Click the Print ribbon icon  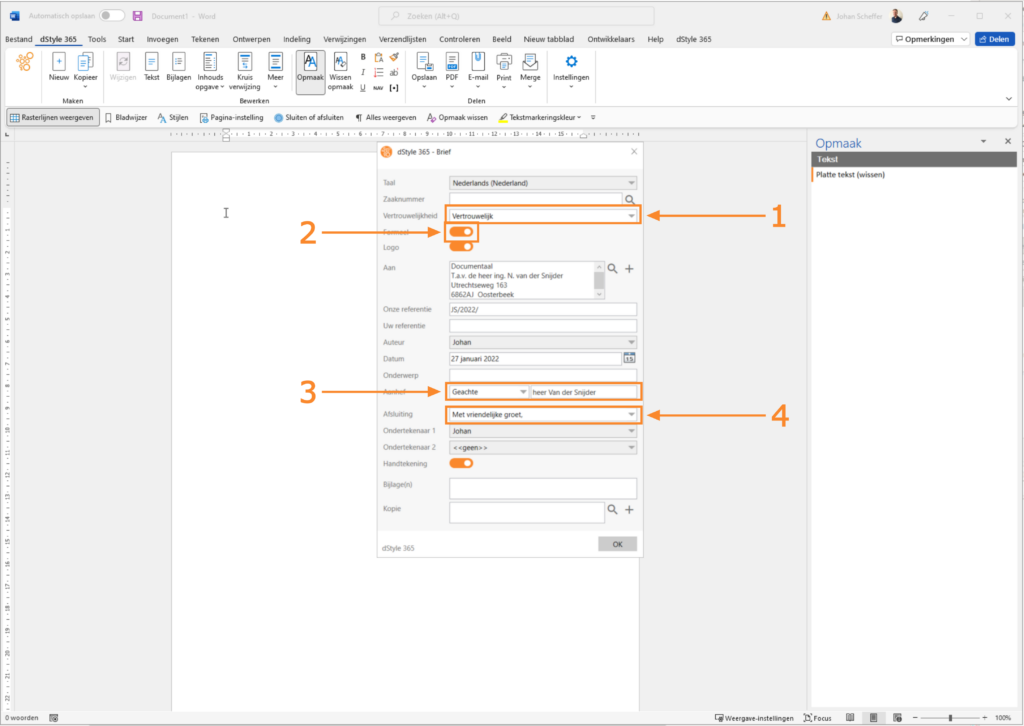click(504, 62)
